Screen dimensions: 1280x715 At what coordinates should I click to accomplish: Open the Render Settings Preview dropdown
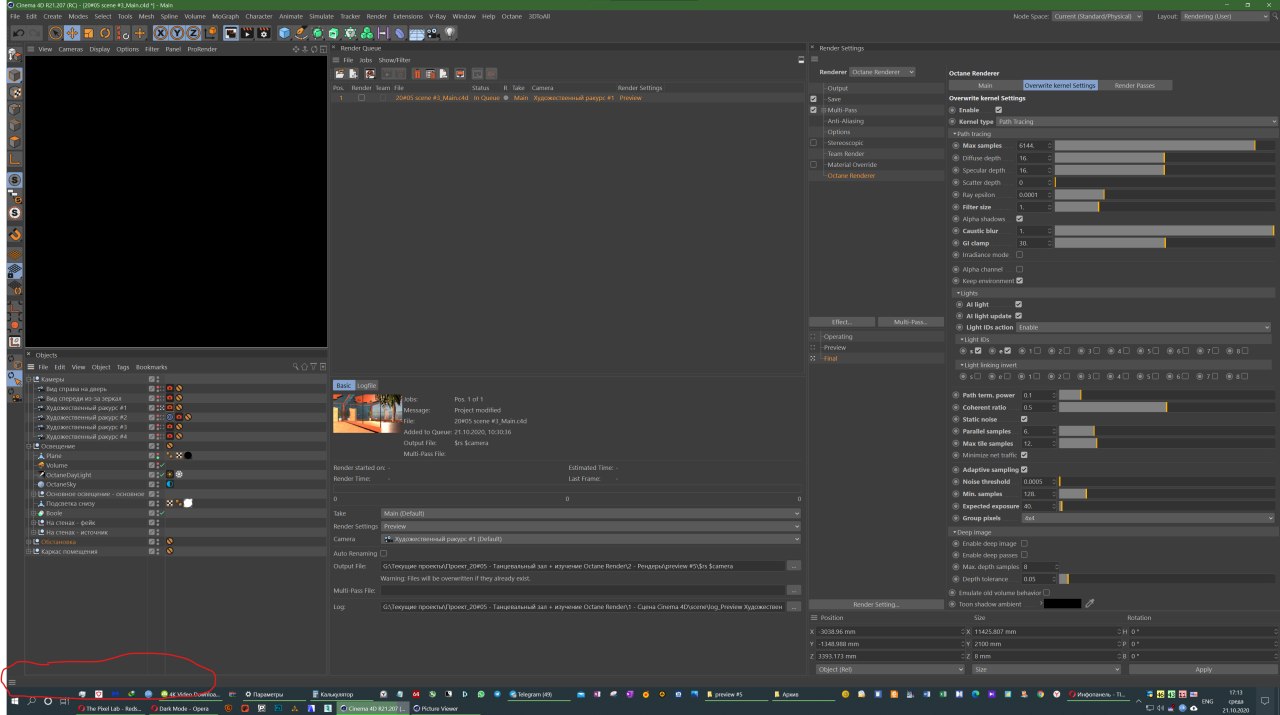[591, 526]
